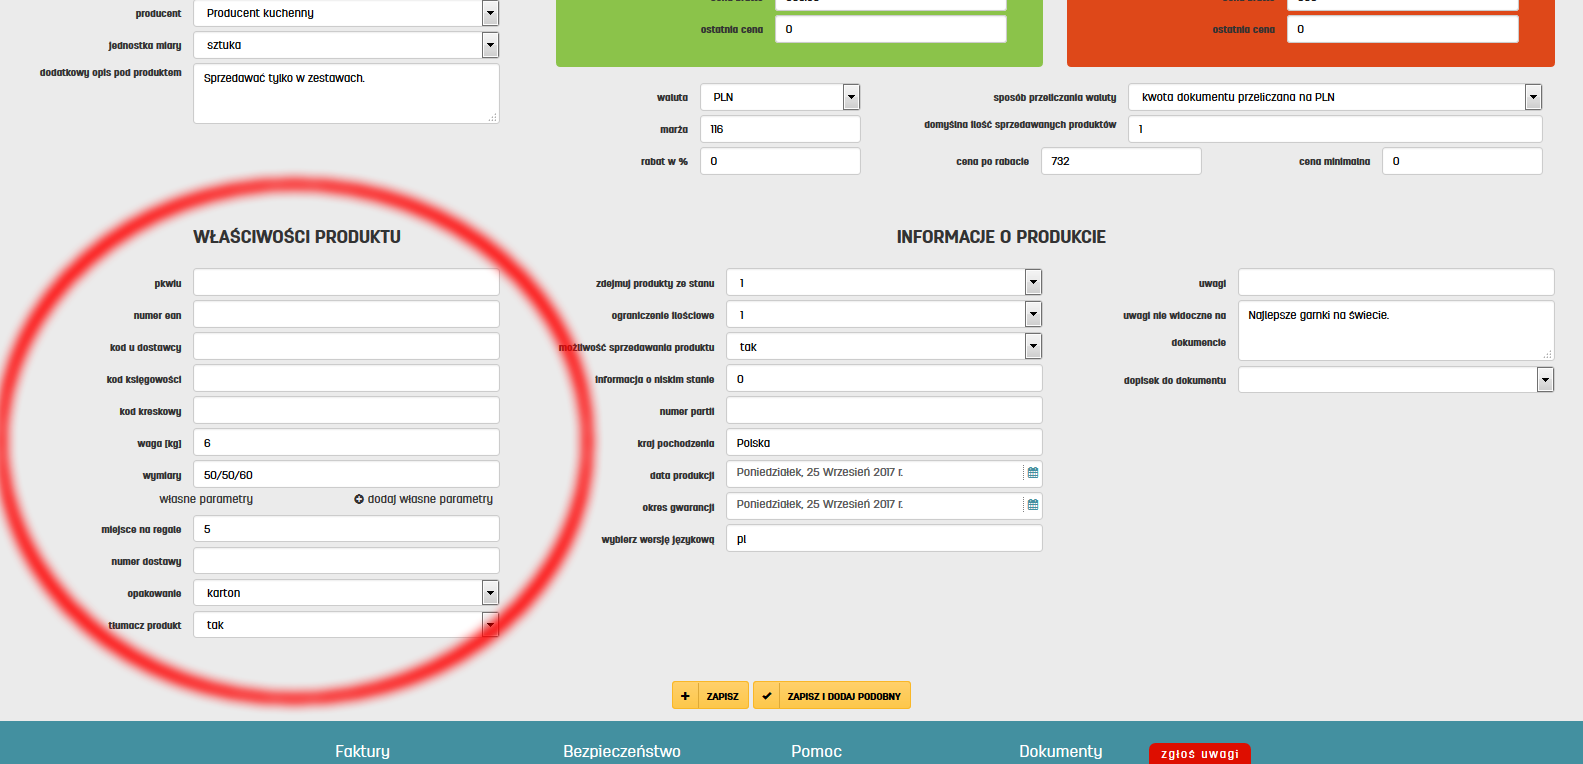This screenshot has height=764, width=1583.
Task: Expand ograniczenie ilościowe dropdown
Action: 1033,315
